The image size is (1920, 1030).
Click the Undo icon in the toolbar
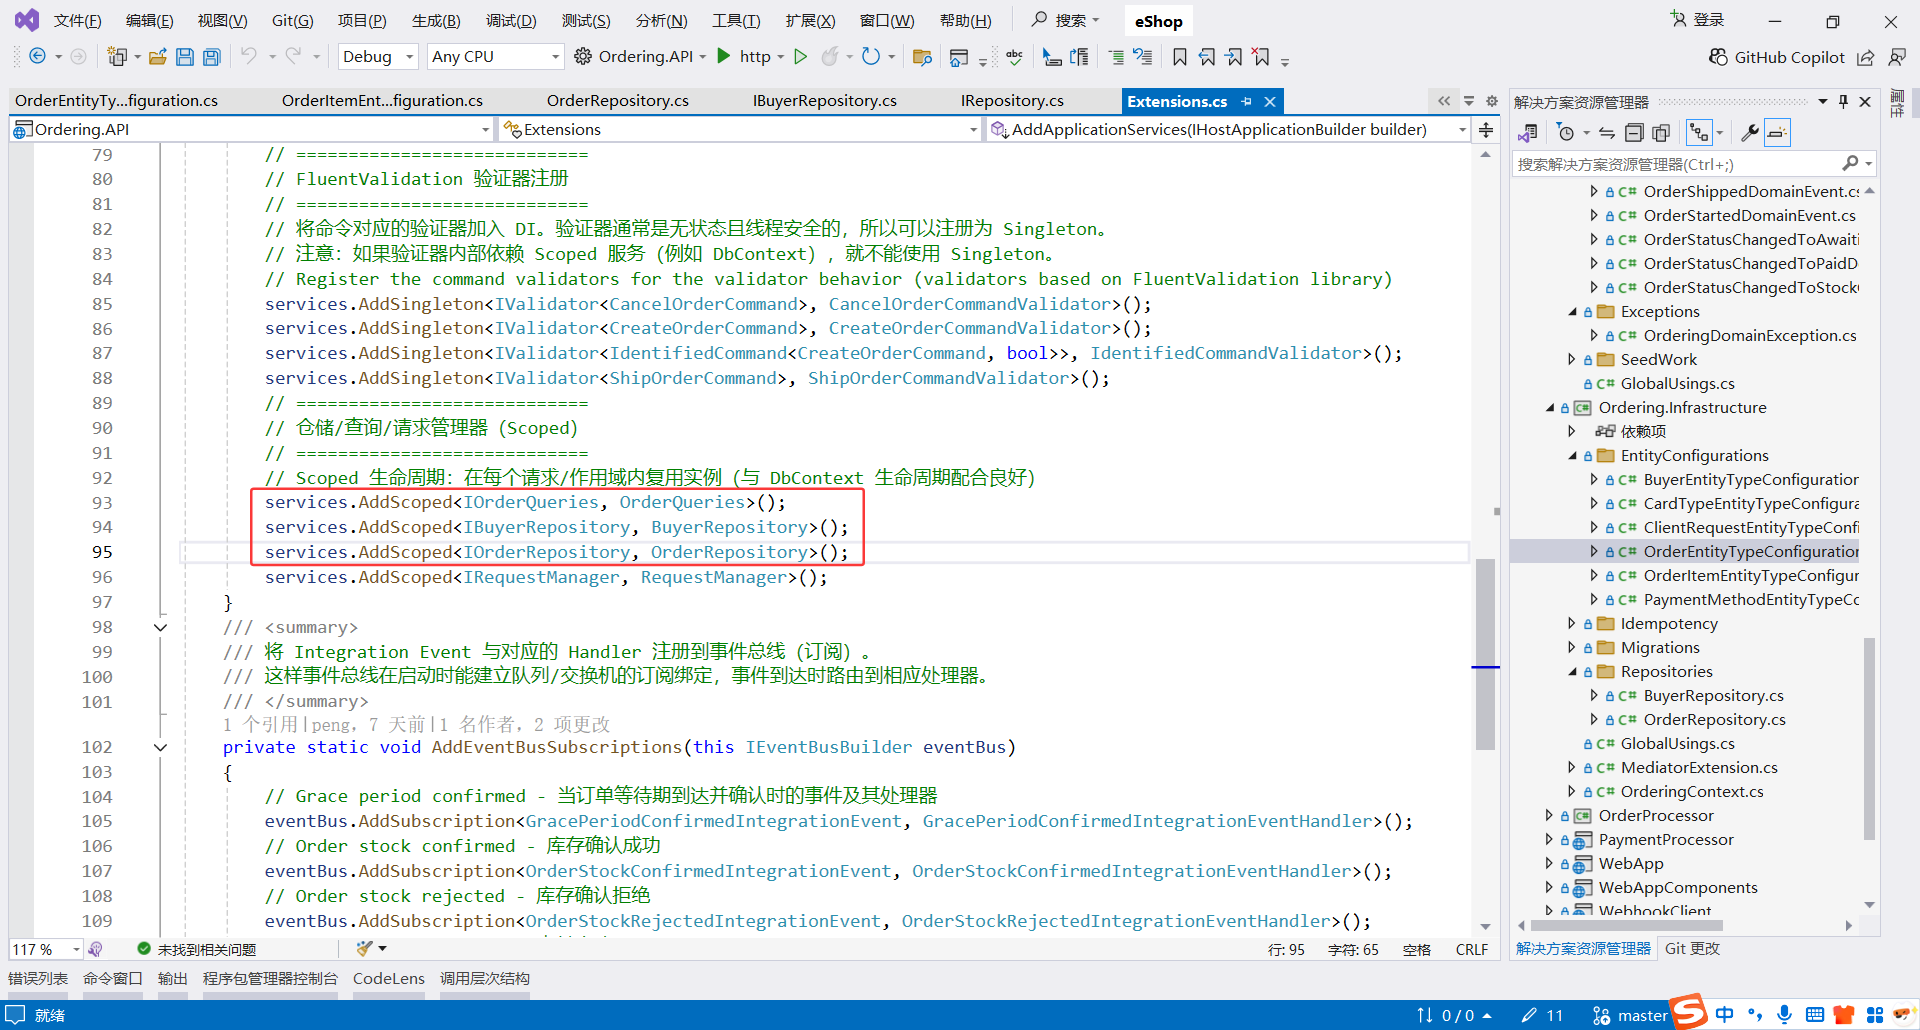point(250,56)
